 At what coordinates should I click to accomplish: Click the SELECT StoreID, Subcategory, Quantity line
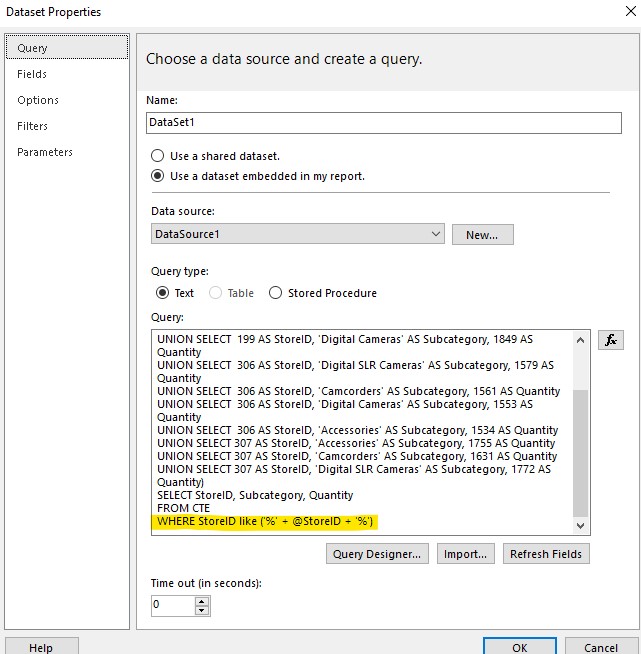(x=255, y=495)
